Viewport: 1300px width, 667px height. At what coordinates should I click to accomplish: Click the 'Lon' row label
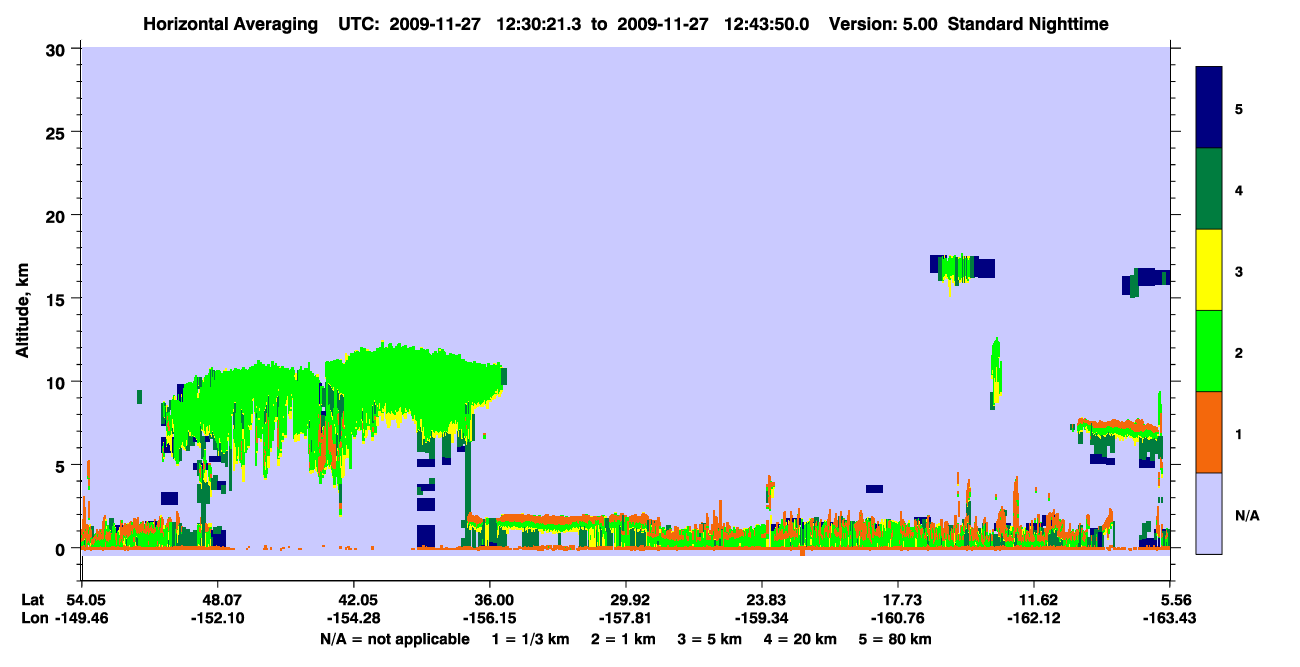pyautogui.click(x=33, y=619)
